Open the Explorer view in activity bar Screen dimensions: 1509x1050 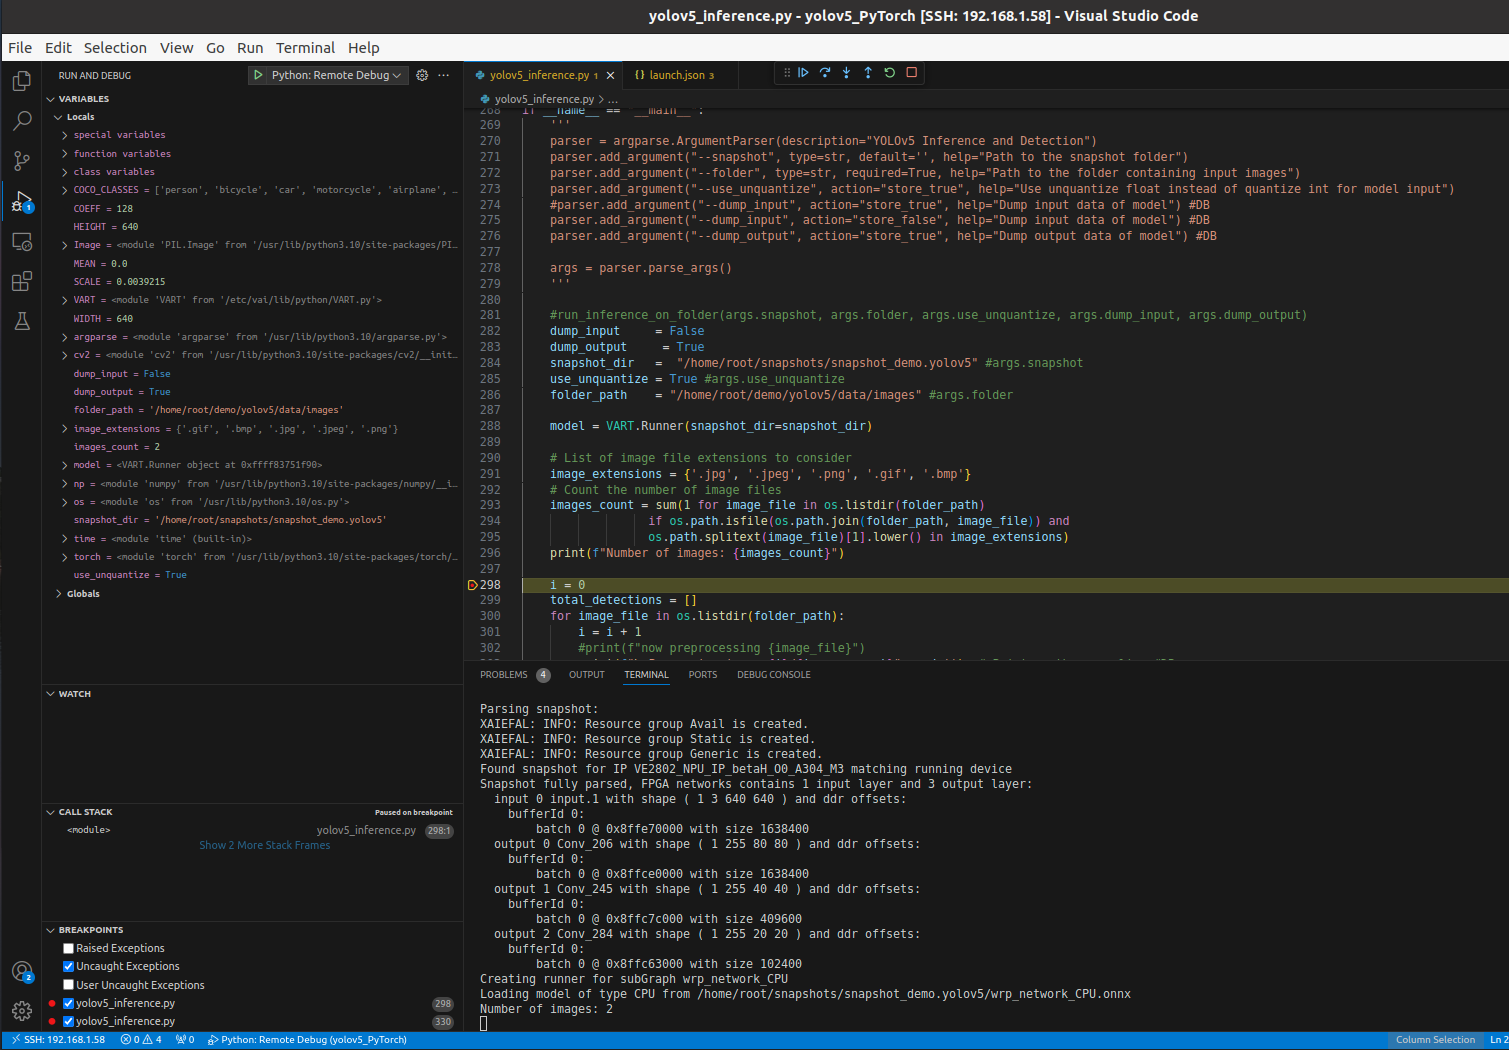tap(21, 81)
